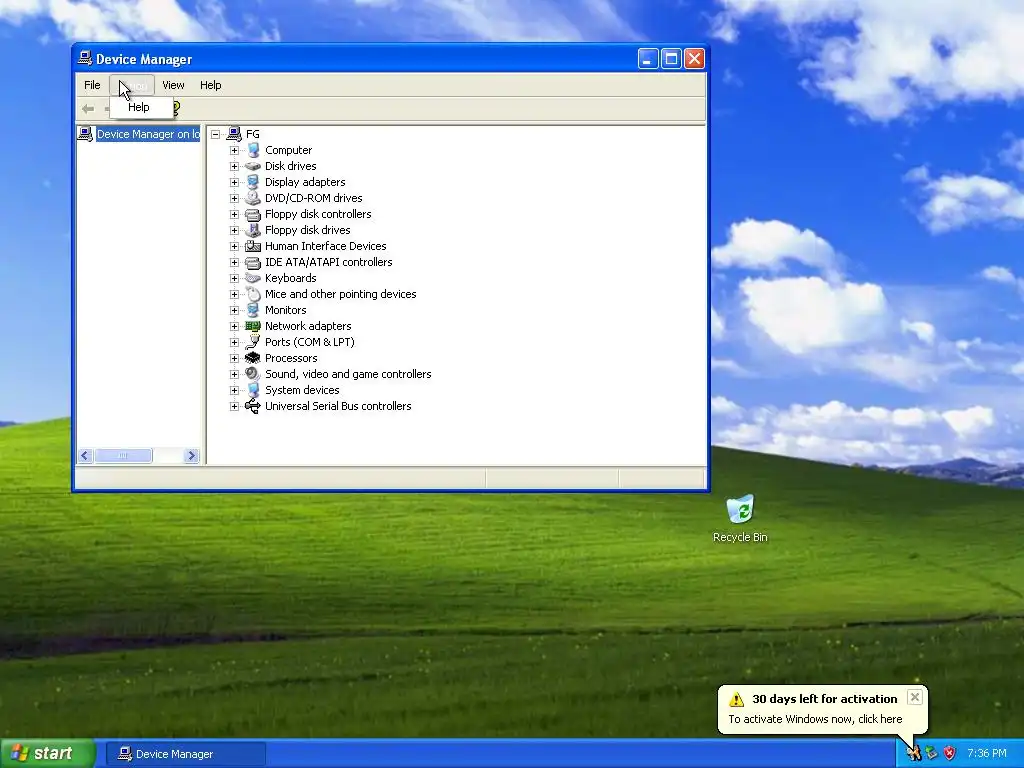The height and width of the screenshot is (768, 1024).
Task: Click the Mice and pointing devices icon
Action: (253, 294)
